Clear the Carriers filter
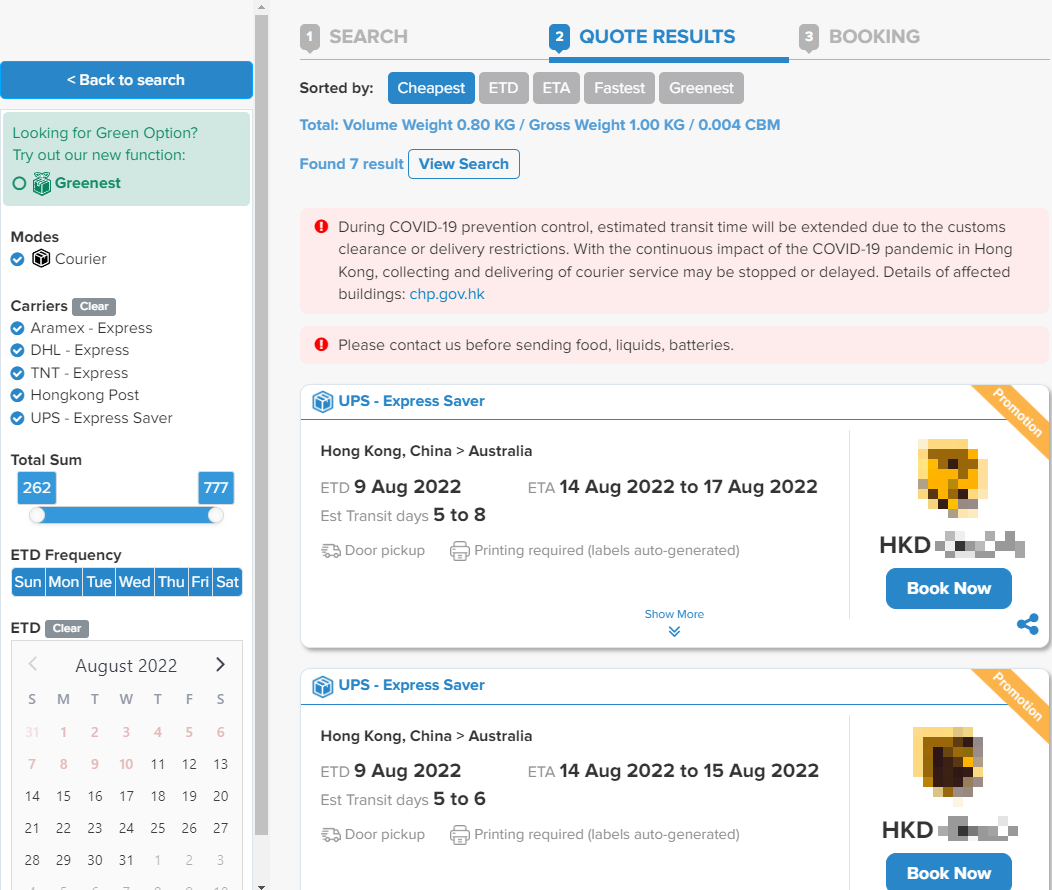Screen dimensions: 1052x890 coord(94,307)
